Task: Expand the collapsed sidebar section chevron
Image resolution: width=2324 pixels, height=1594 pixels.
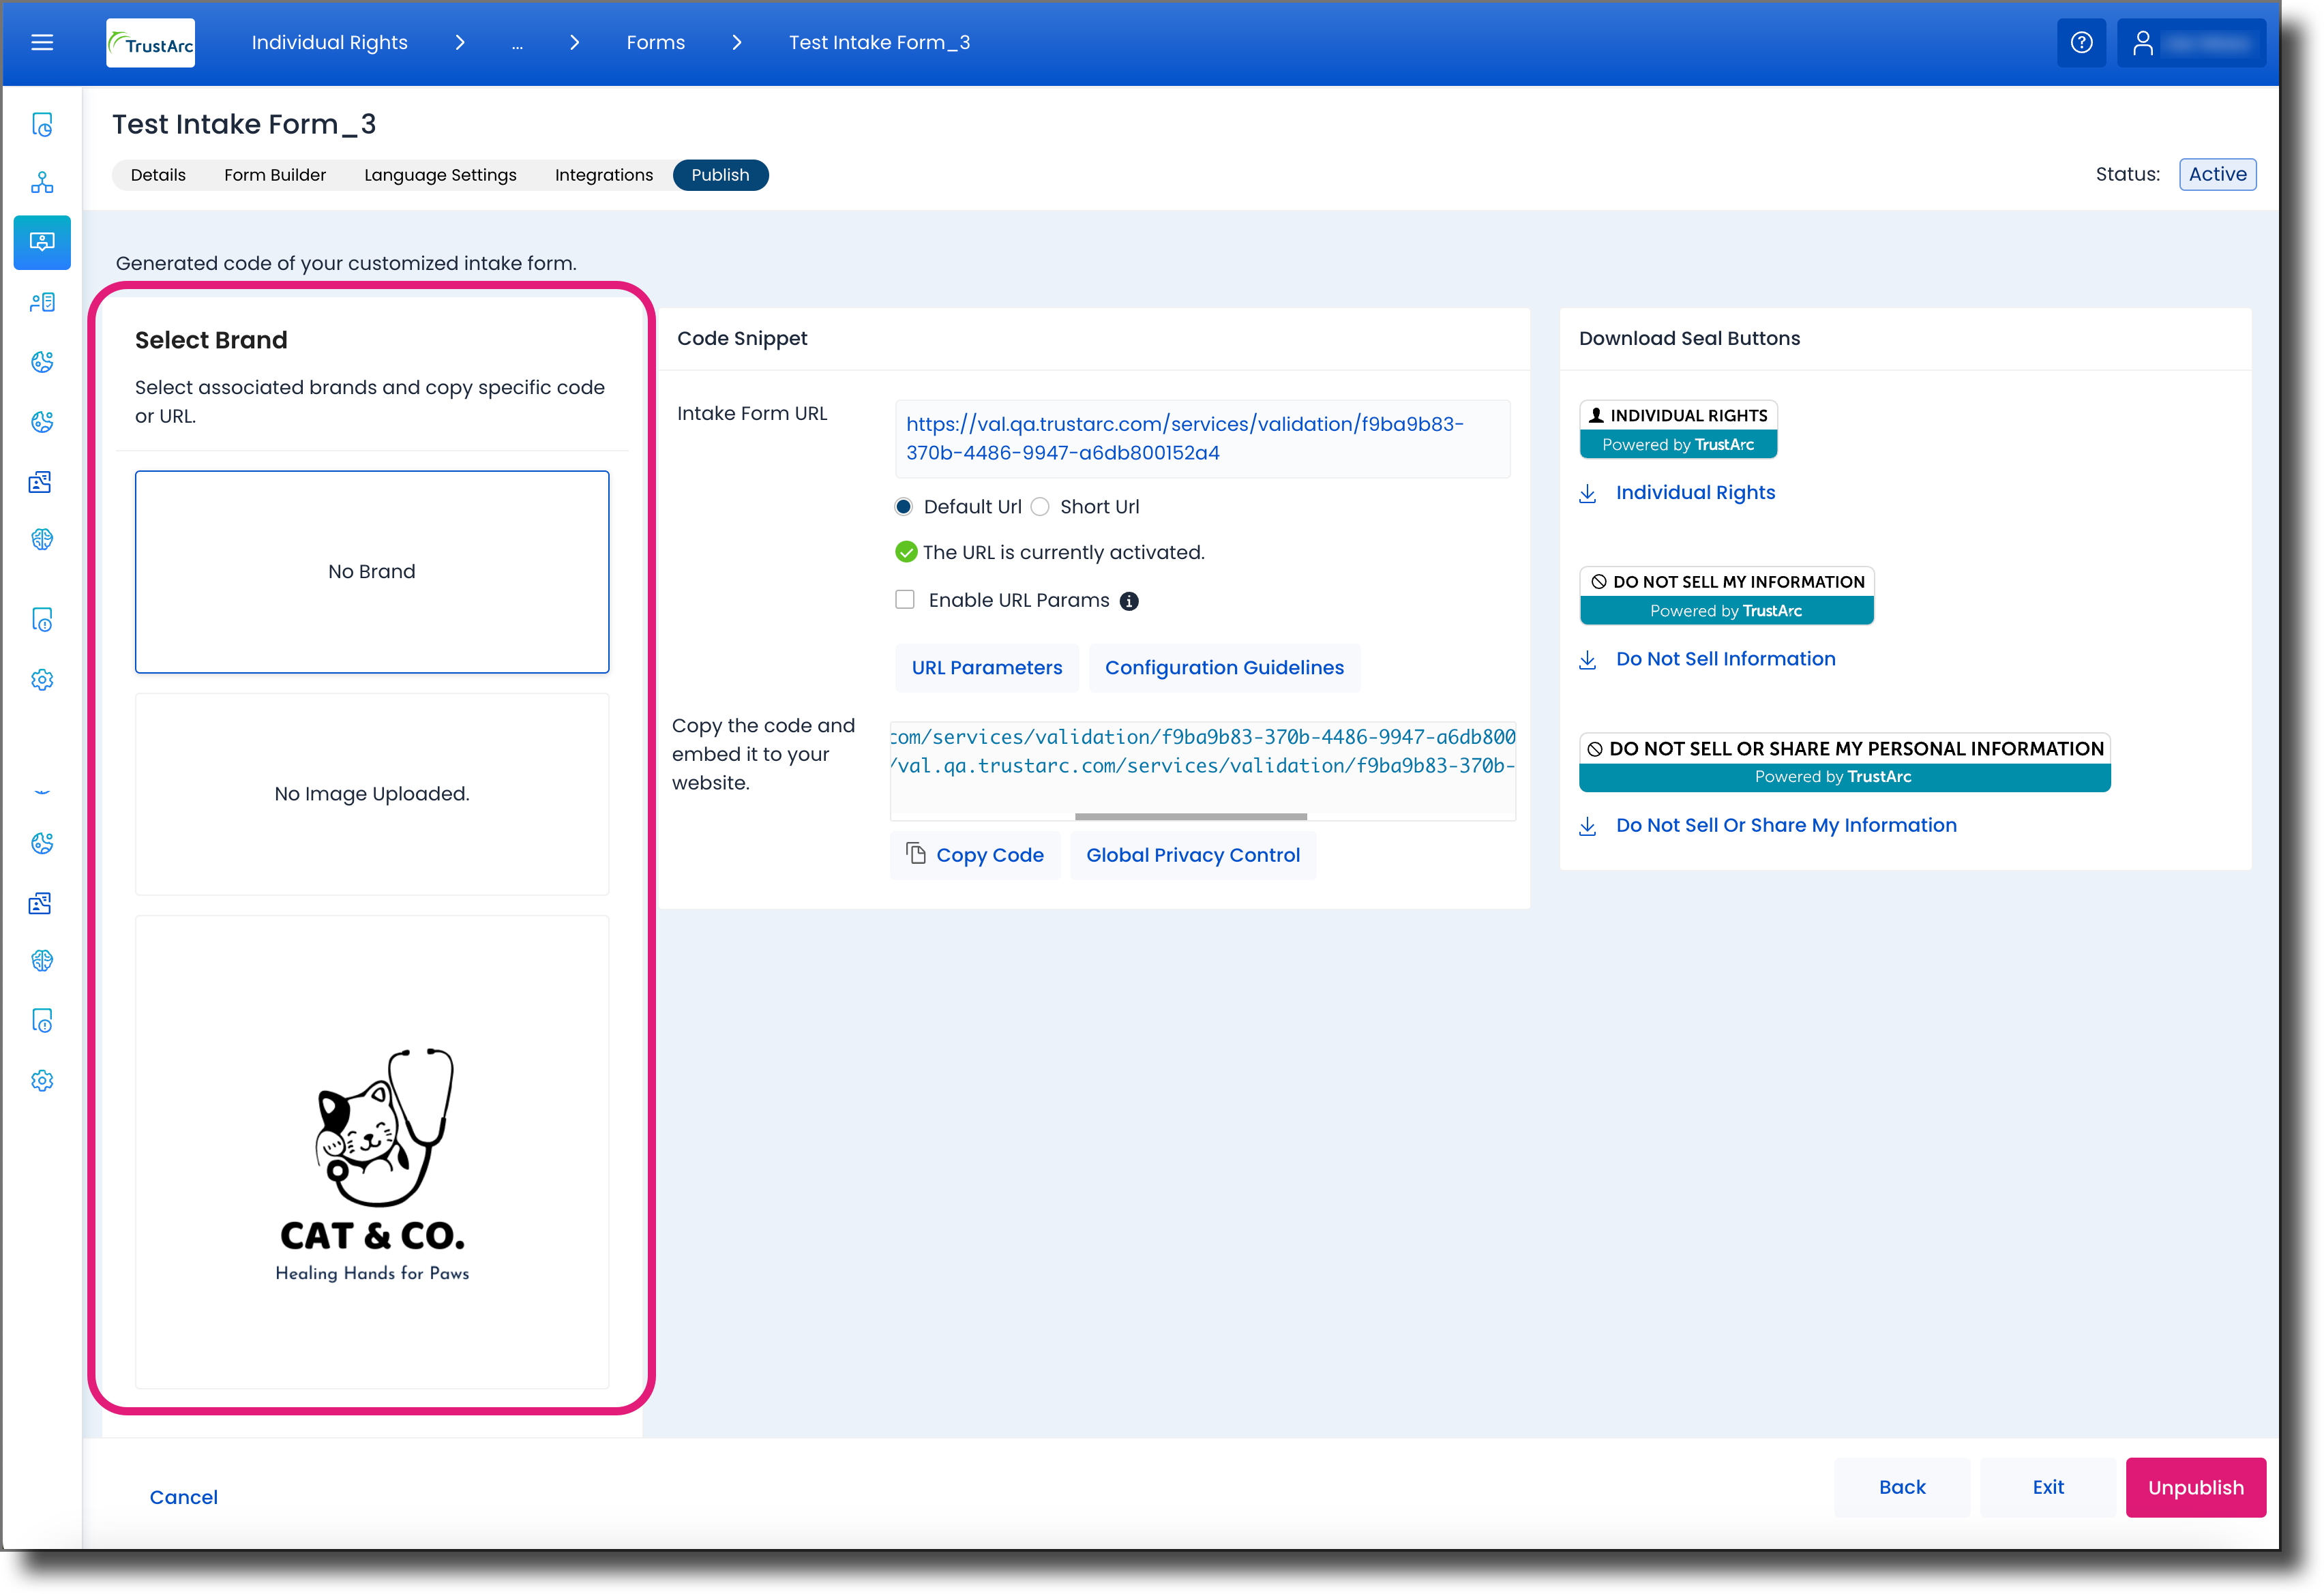Action: click(x=42, y=791)
